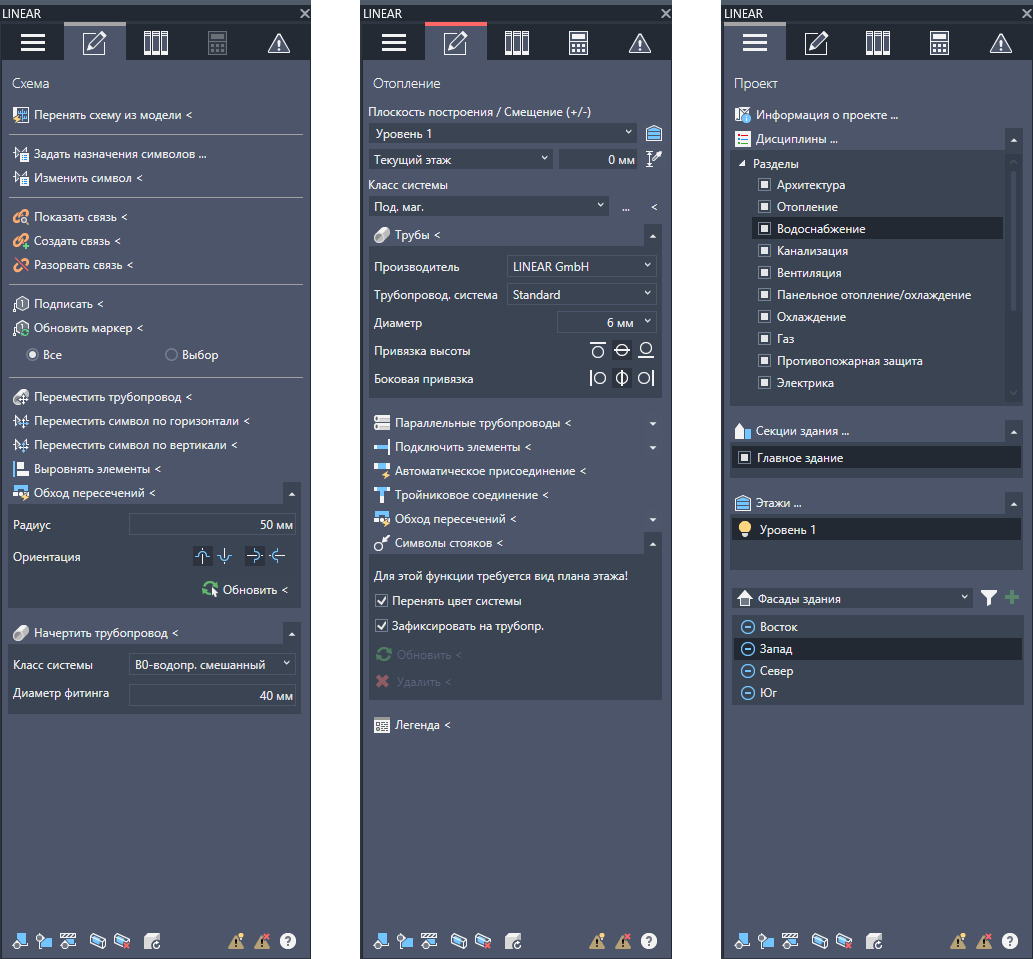The width and height of the screenshot is (1033, 959).
Task: Open the Диаметр 6 мм dropdown
Action: click(x=606, y=323)
